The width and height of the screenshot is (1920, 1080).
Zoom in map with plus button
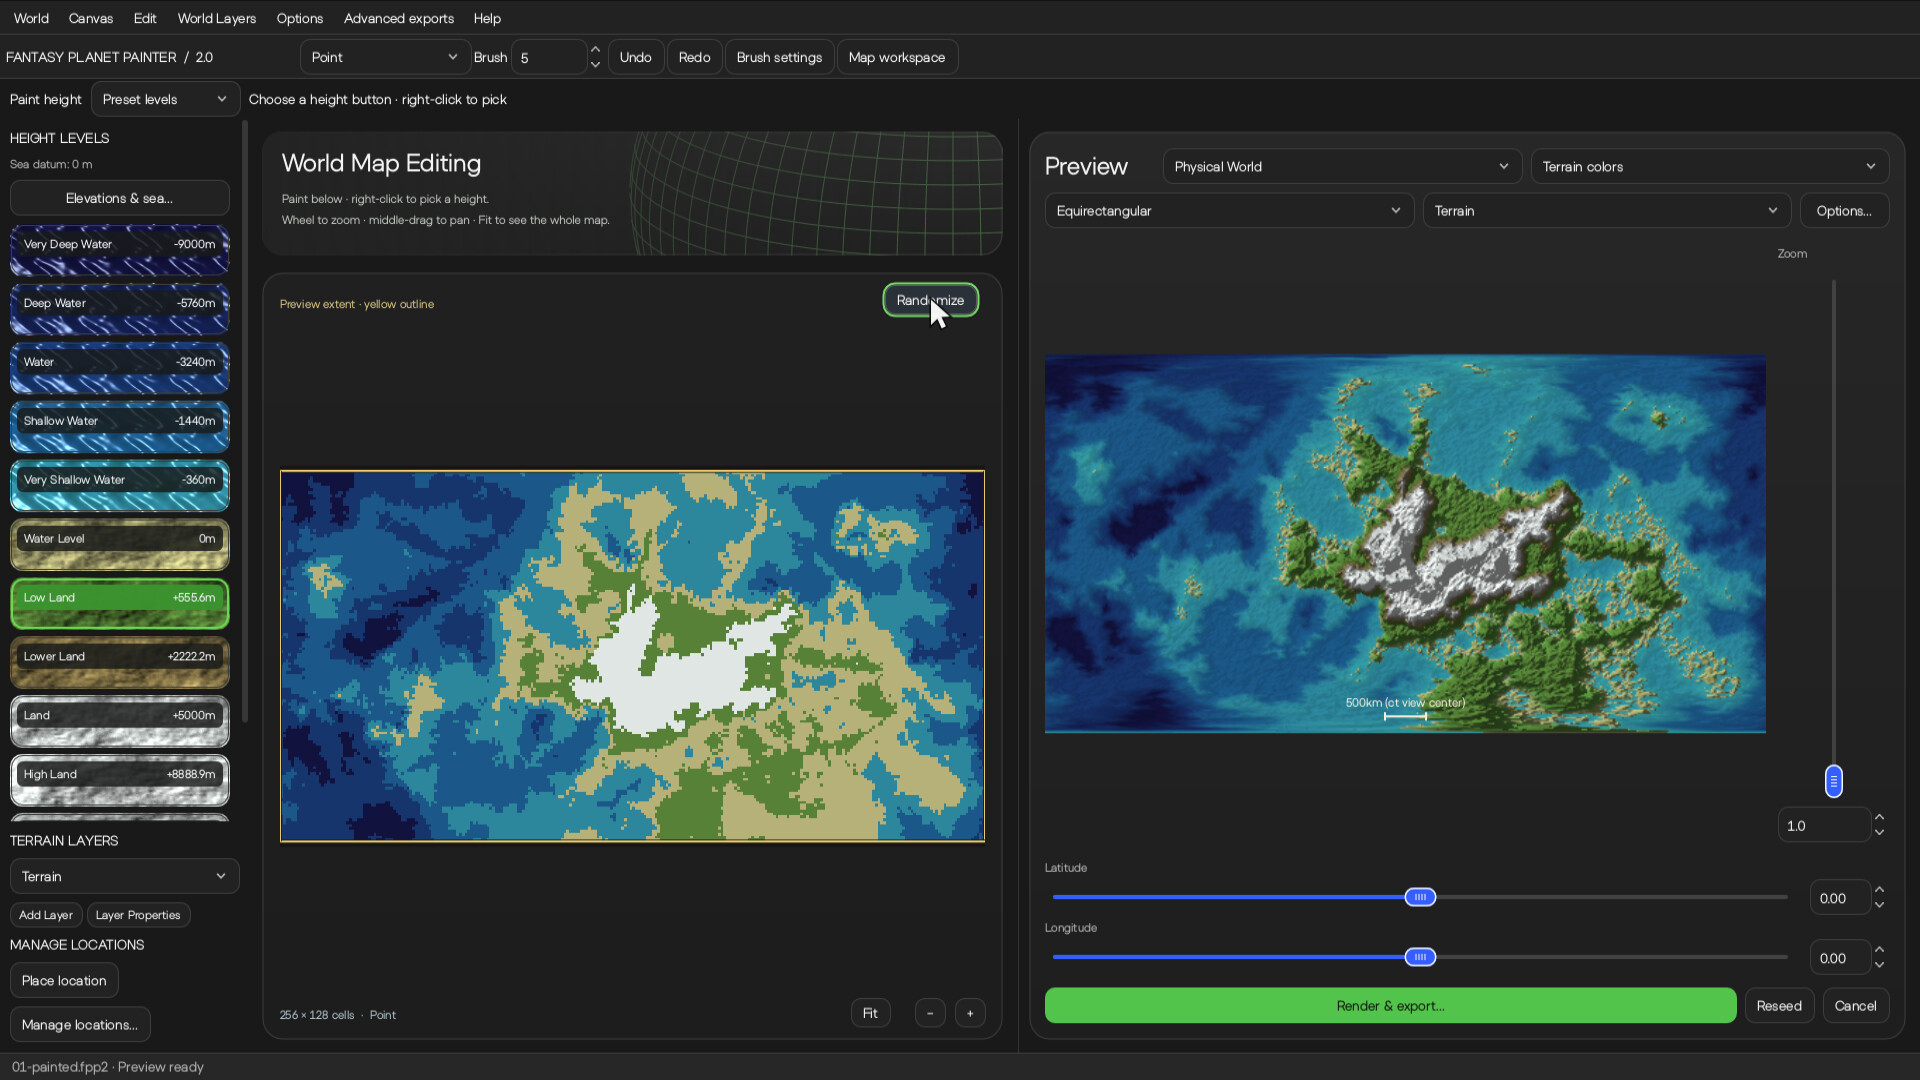point(970,1013)
